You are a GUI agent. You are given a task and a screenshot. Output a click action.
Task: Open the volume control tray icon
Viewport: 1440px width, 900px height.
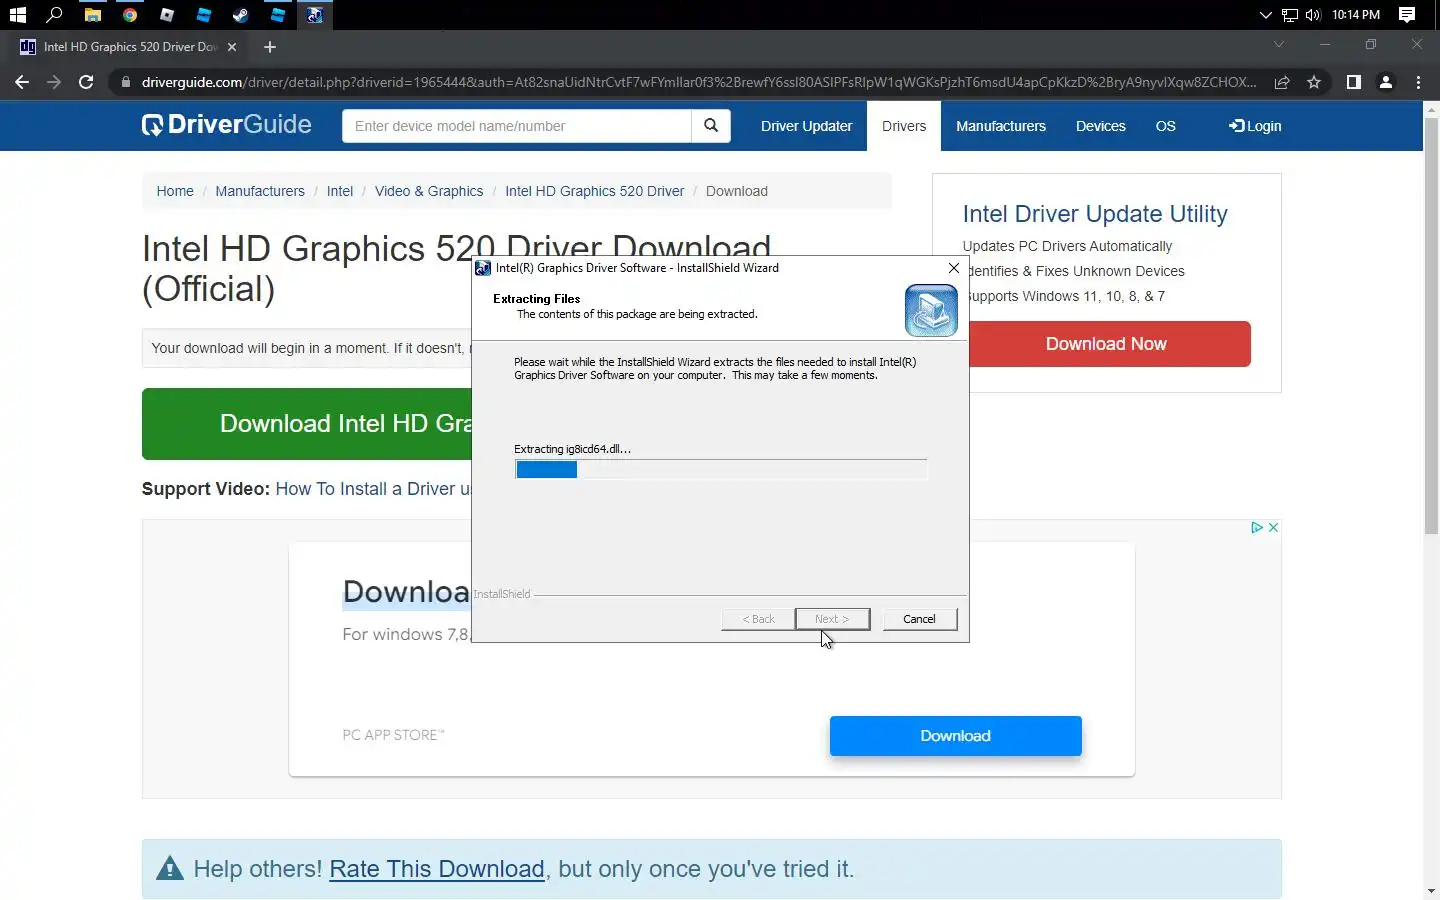1313,15
